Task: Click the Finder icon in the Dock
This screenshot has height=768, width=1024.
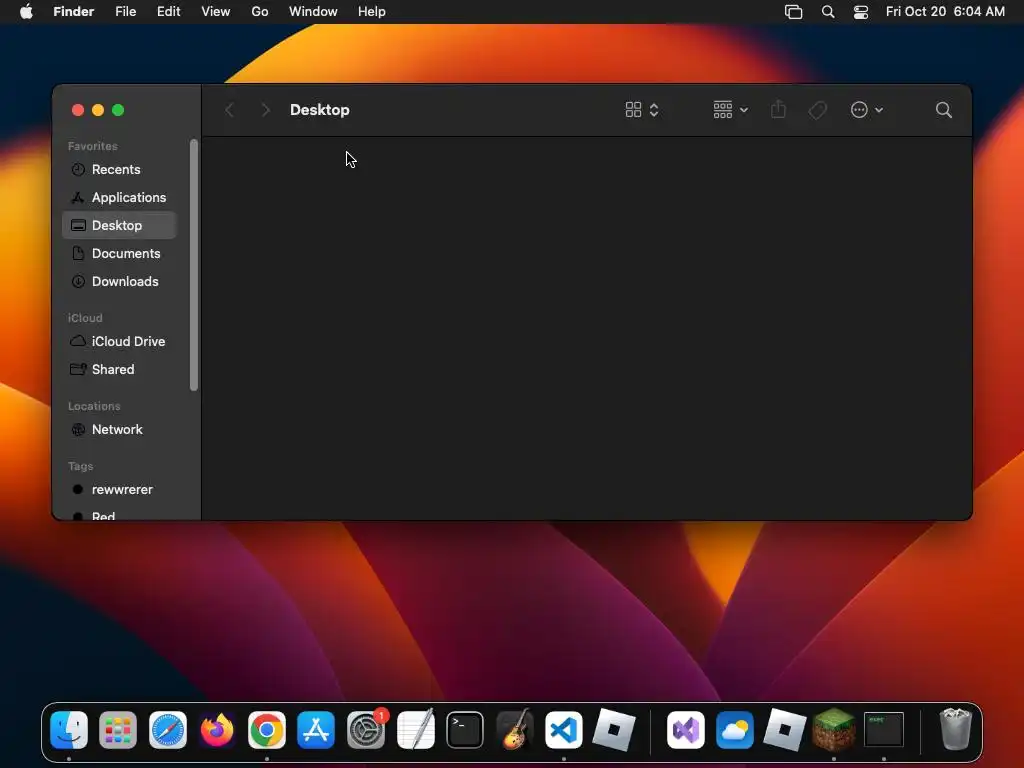Action: coord(69,729)
